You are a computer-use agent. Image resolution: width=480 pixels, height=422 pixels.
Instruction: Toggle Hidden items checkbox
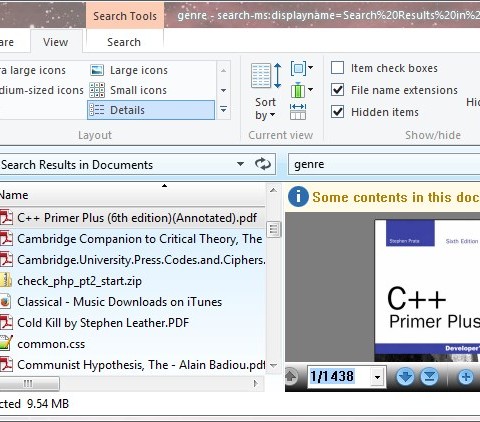pos(337,112)
